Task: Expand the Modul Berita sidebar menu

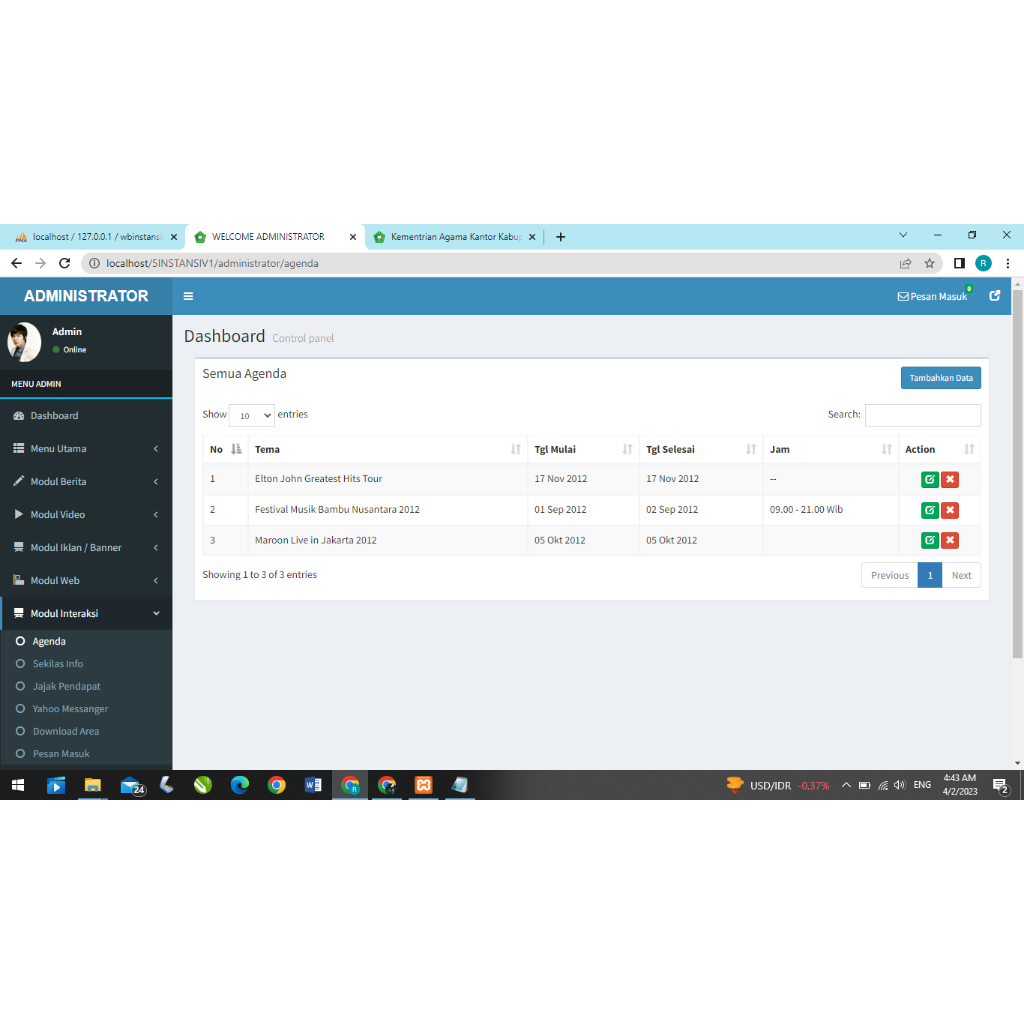Action: click(86, 482)
